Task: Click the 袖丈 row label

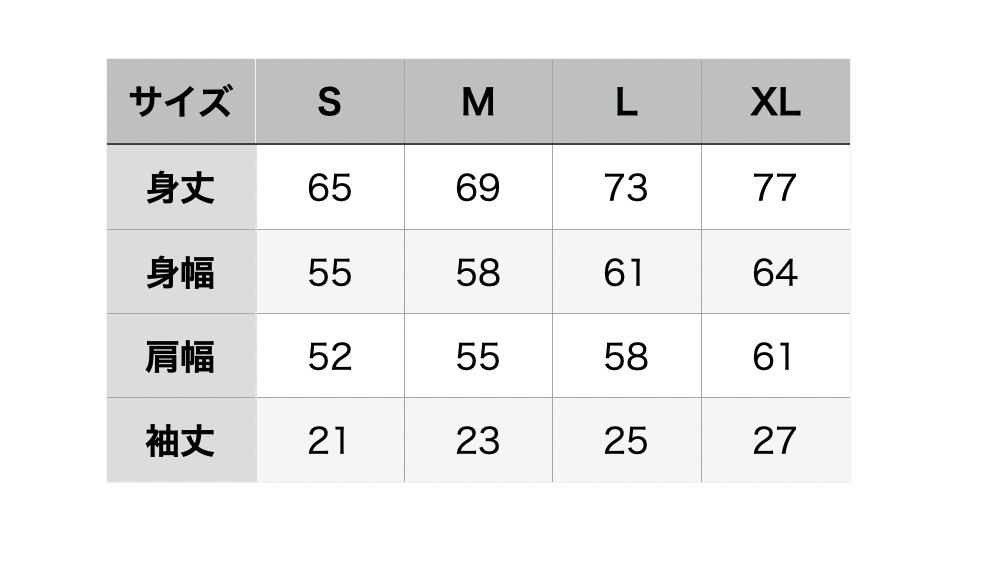Action: (180, 441)
